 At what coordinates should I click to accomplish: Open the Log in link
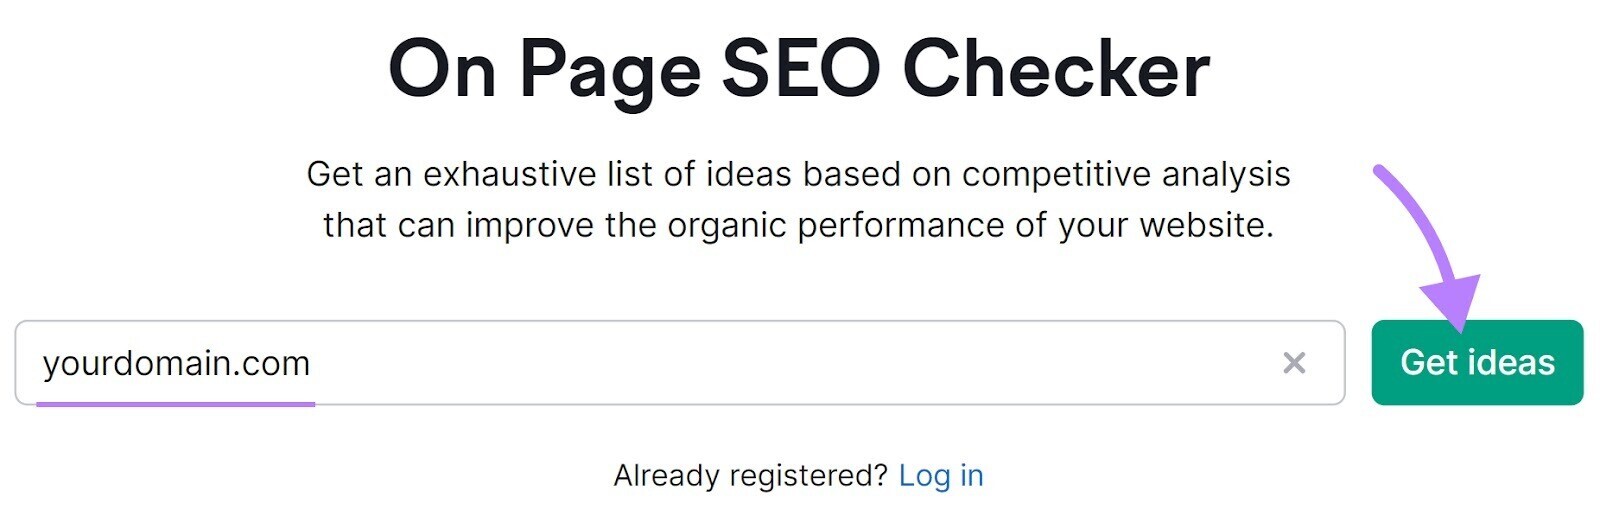pyautogui.click(x=940, y=476)
